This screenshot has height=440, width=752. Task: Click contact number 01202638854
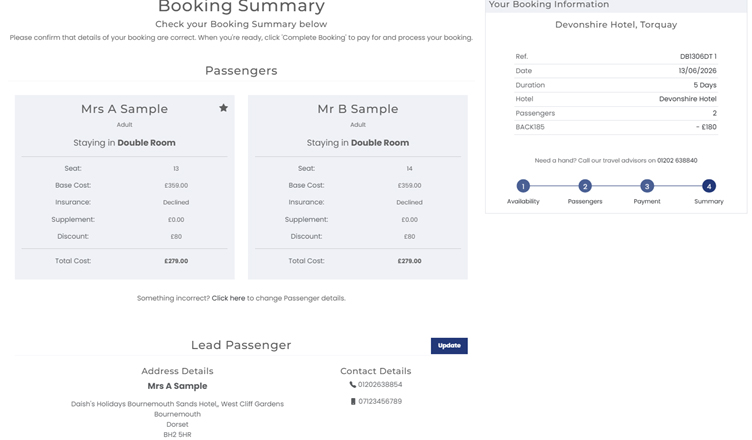(380, 384)
